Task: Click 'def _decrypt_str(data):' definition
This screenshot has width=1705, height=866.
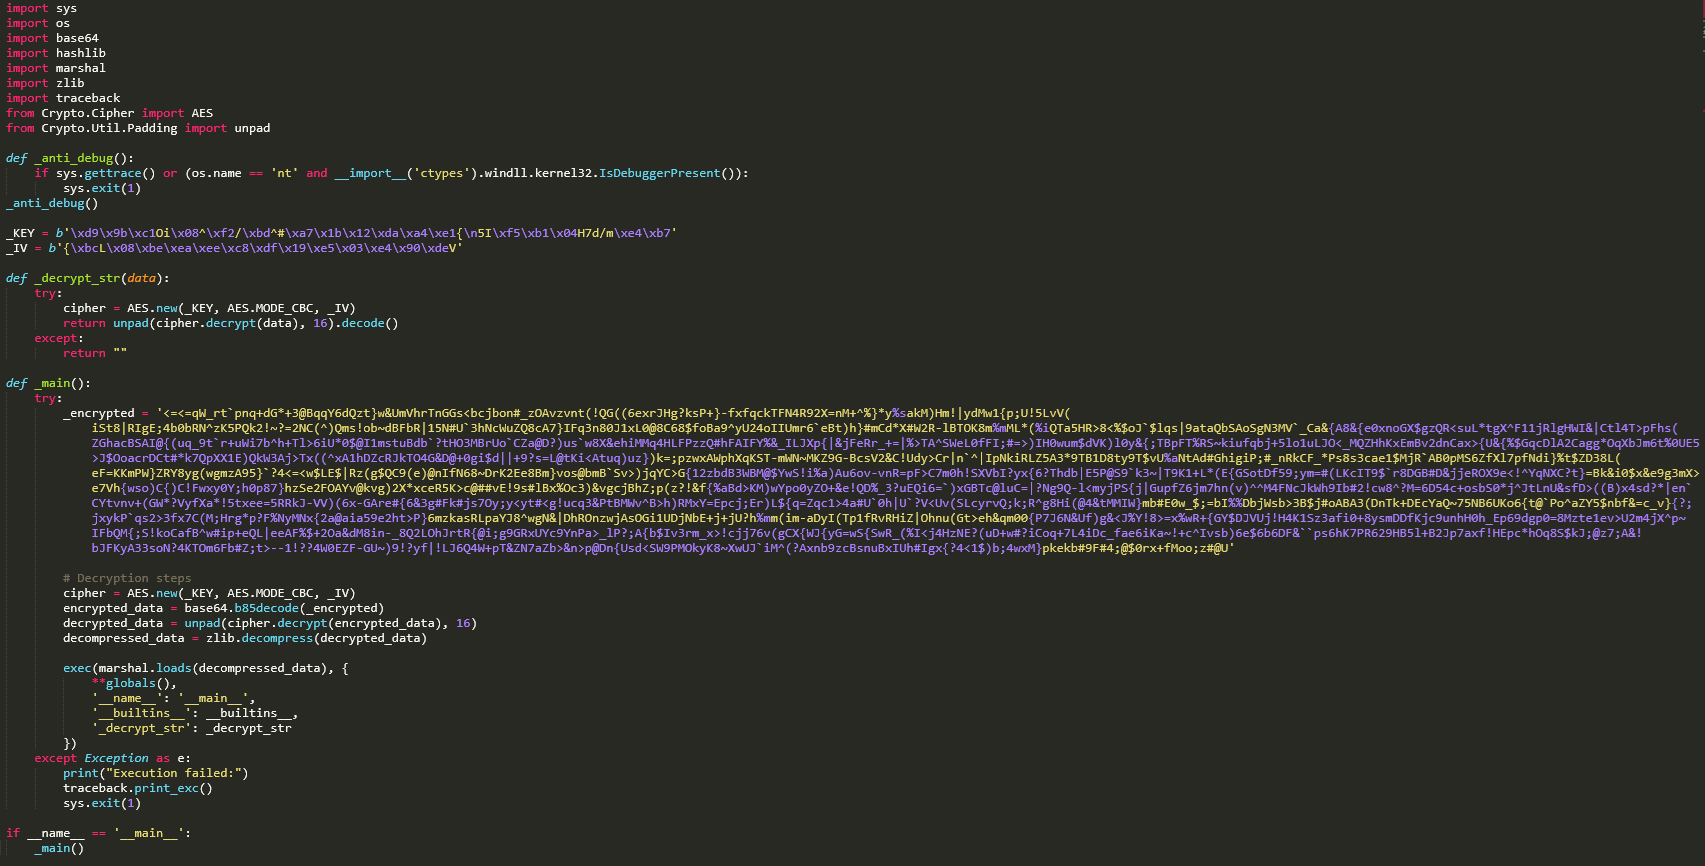Action: tap(87, 278)
